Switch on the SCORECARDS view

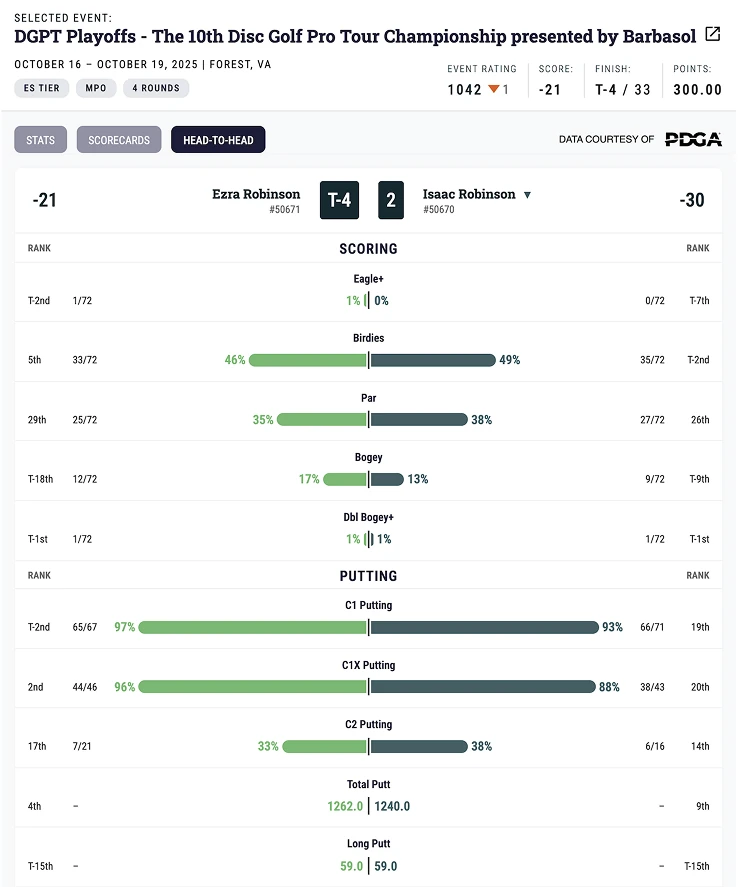(x=118, y=140)
